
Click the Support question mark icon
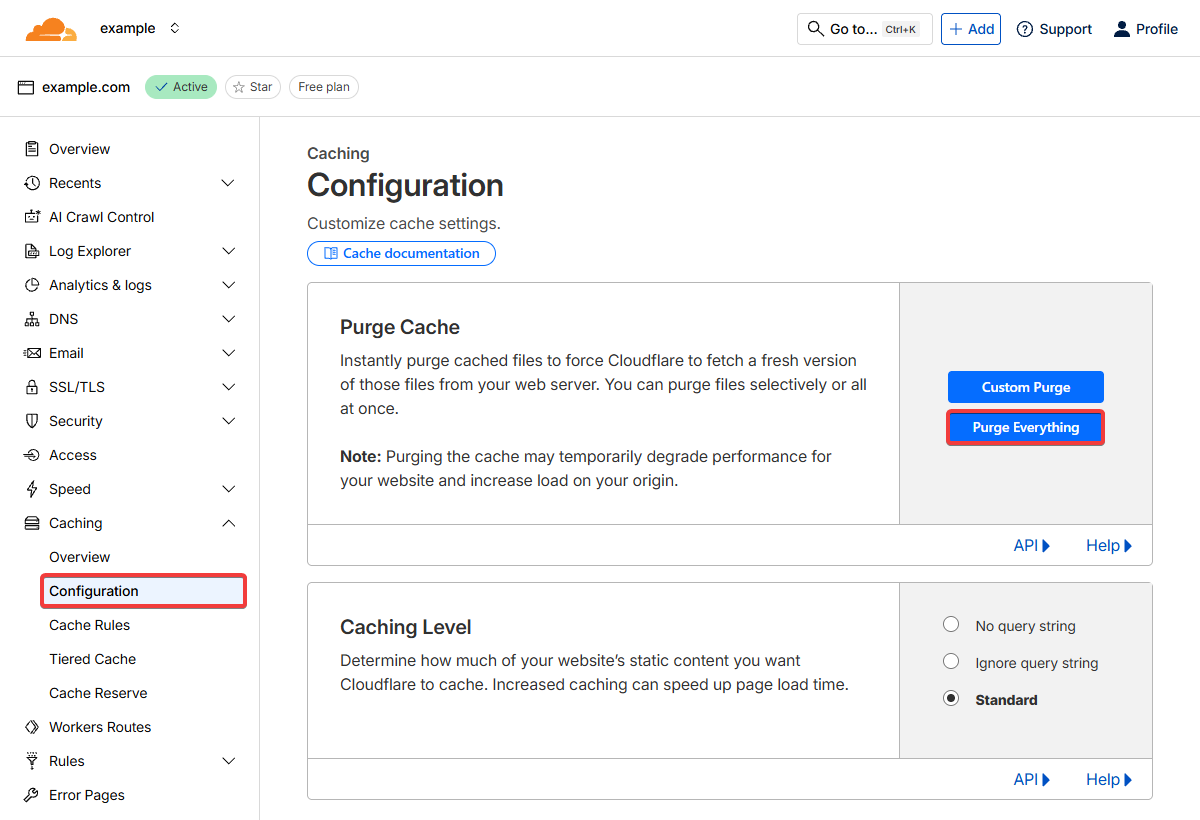pos(1025,29)
